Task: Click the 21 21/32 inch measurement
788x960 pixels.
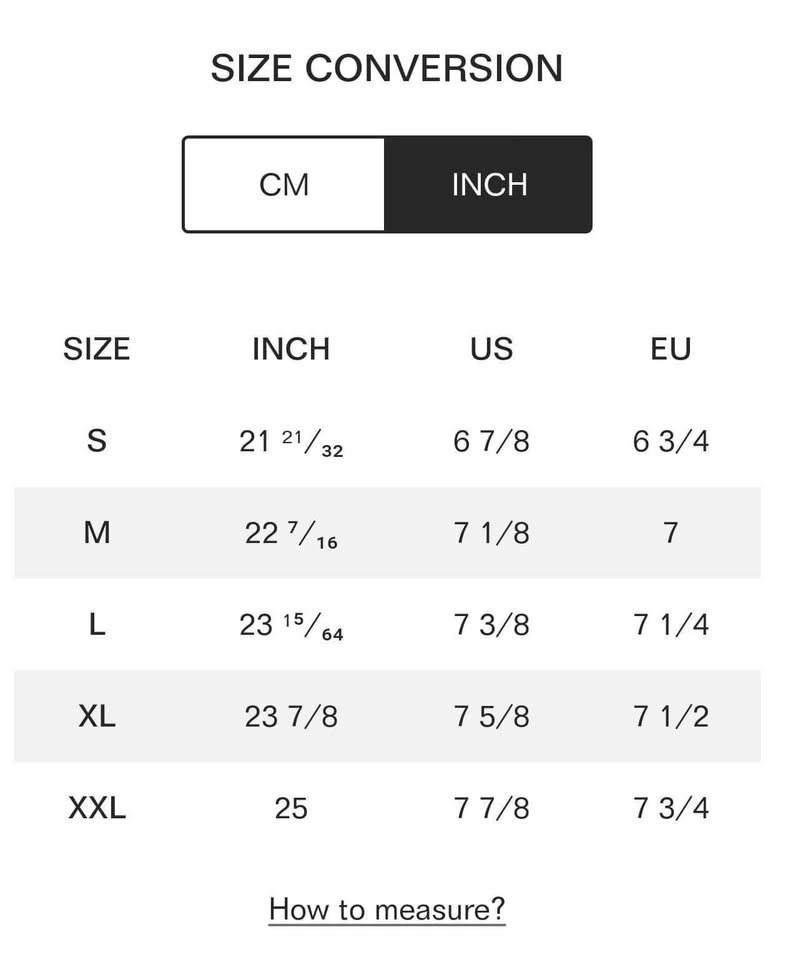Action: (291, 442)
